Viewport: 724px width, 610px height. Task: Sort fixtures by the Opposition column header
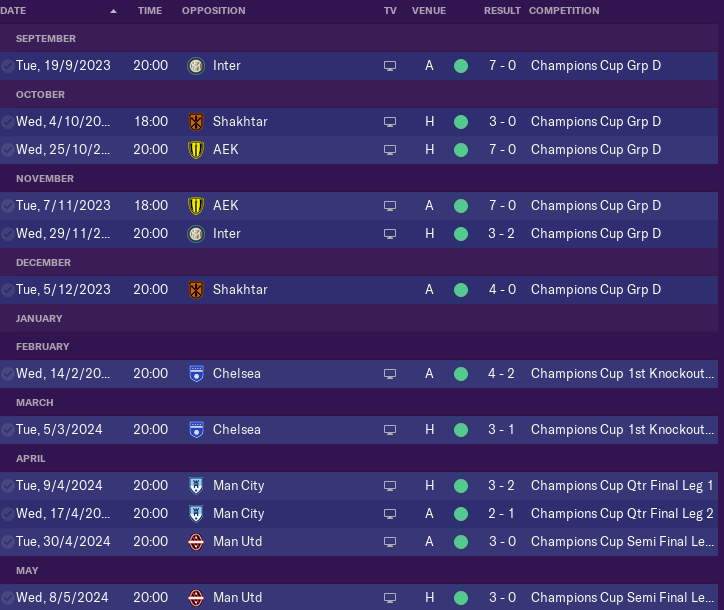213,11
